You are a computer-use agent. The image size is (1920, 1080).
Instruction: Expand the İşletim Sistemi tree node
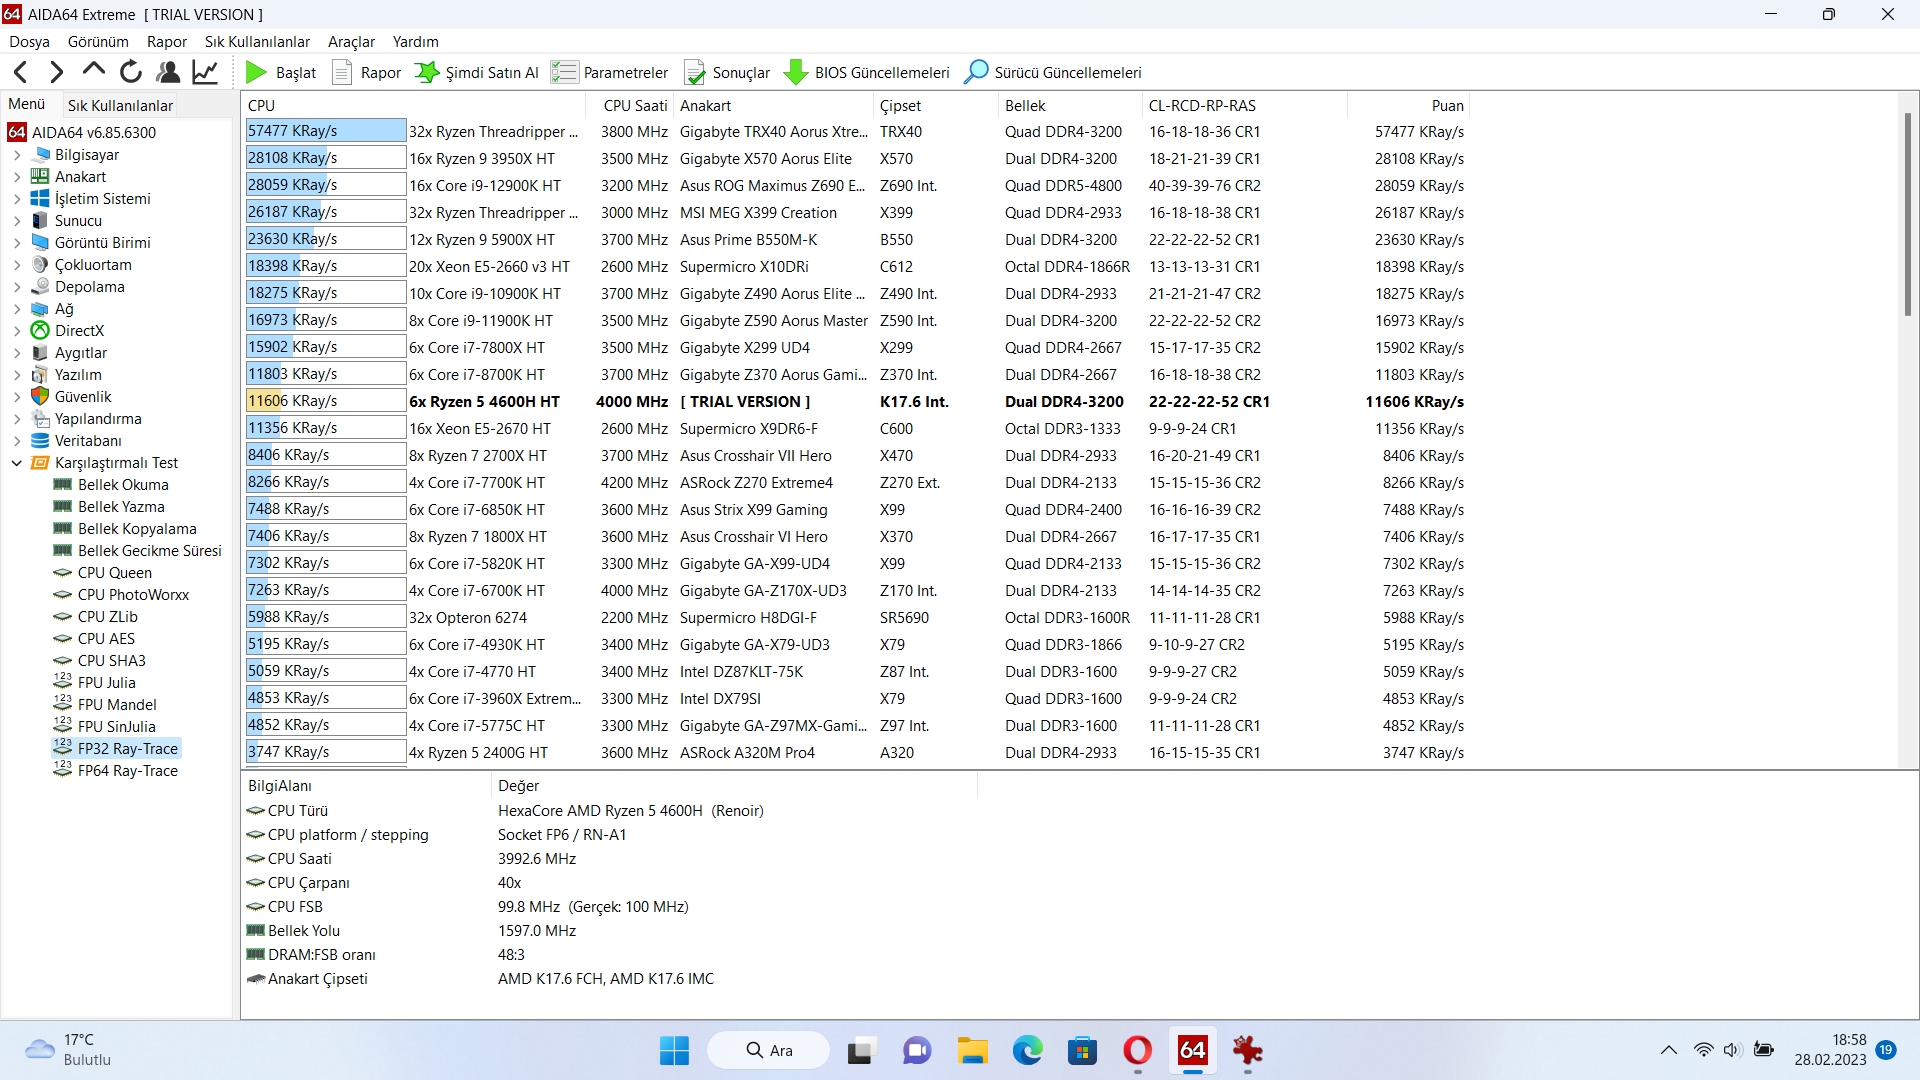pyautogui.click(x=16, y=199)
